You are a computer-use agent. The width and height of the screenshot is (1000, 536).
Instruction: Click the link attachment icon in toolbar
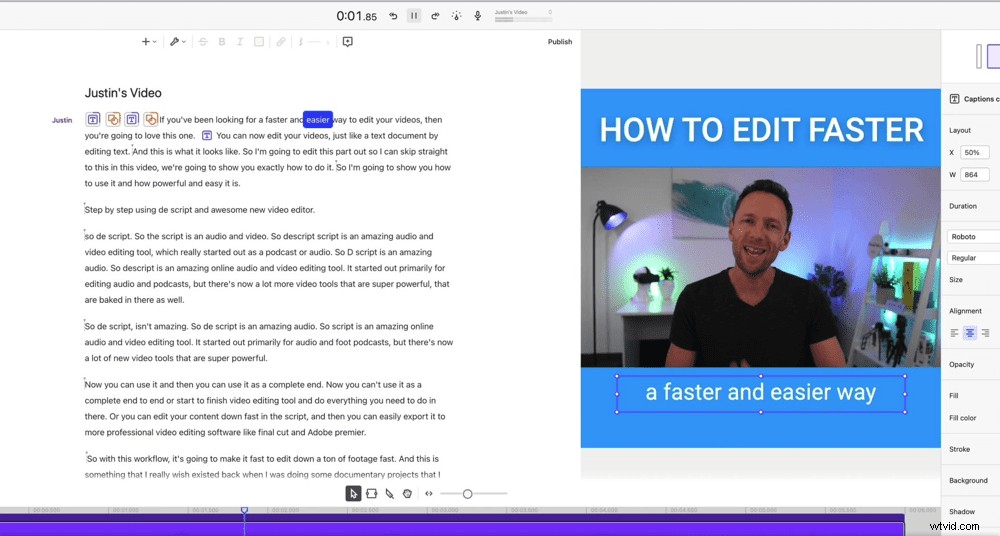[x=281, y=41]
